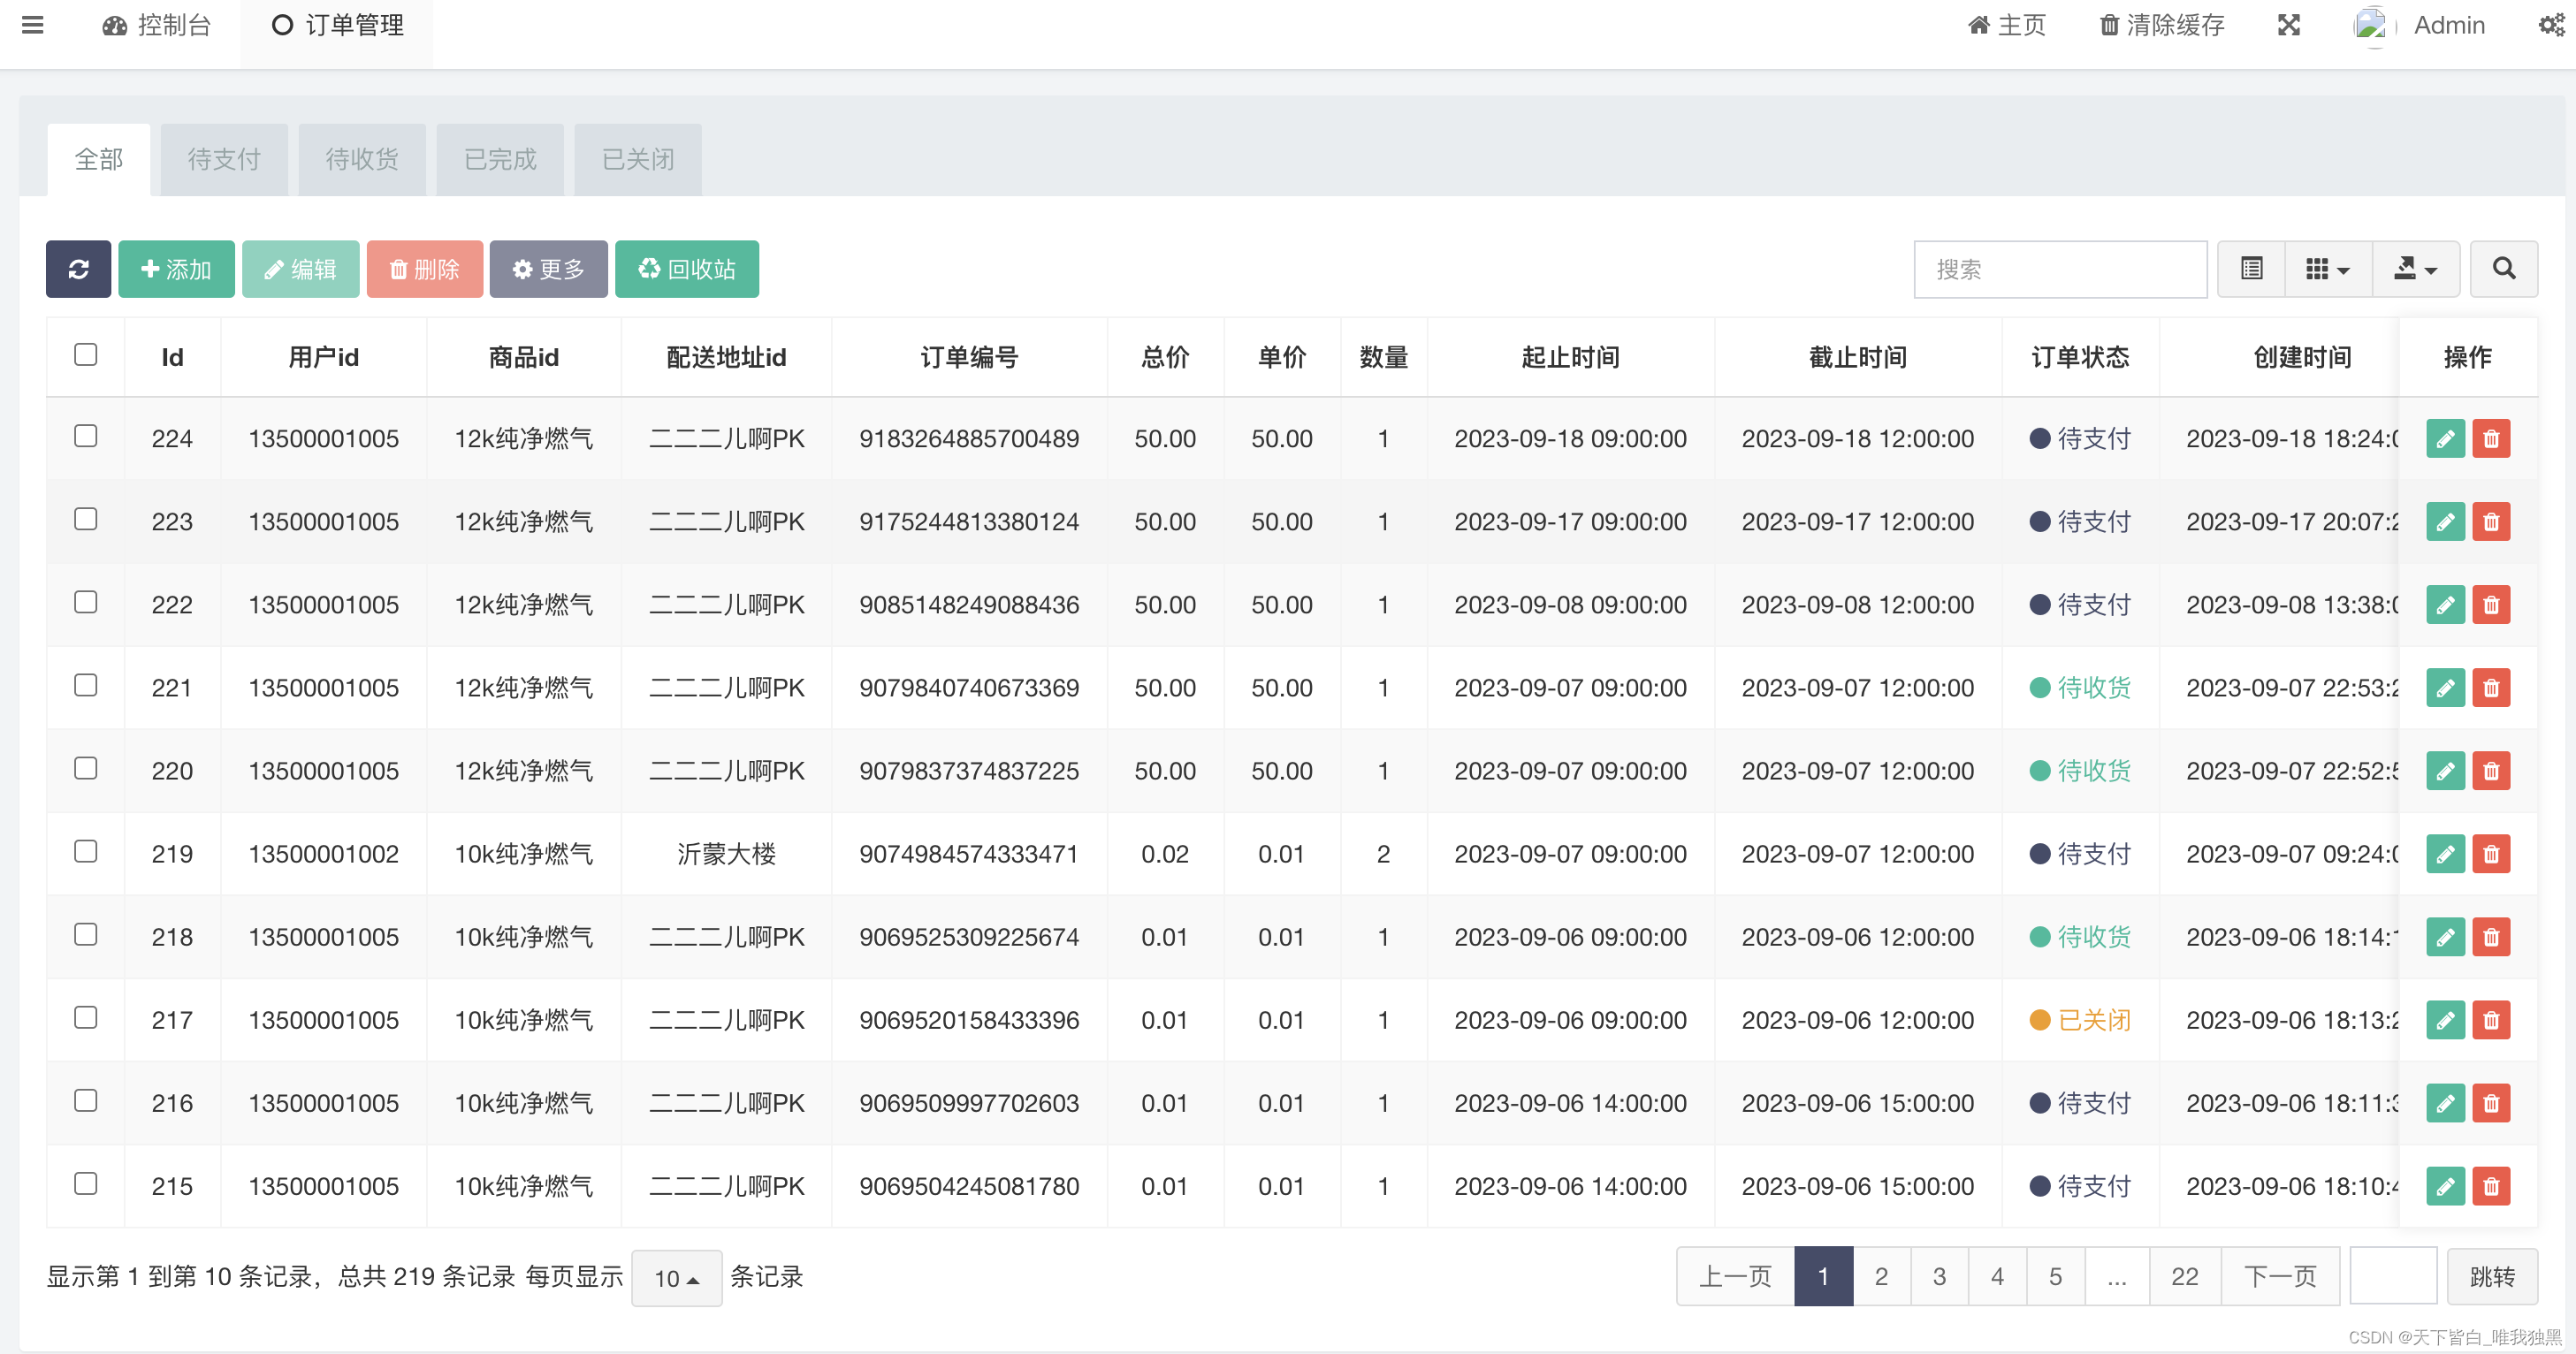Open the columns visibility dropdown
The width and height of the screenshot is (2576, 1354).
[2328, 269]
